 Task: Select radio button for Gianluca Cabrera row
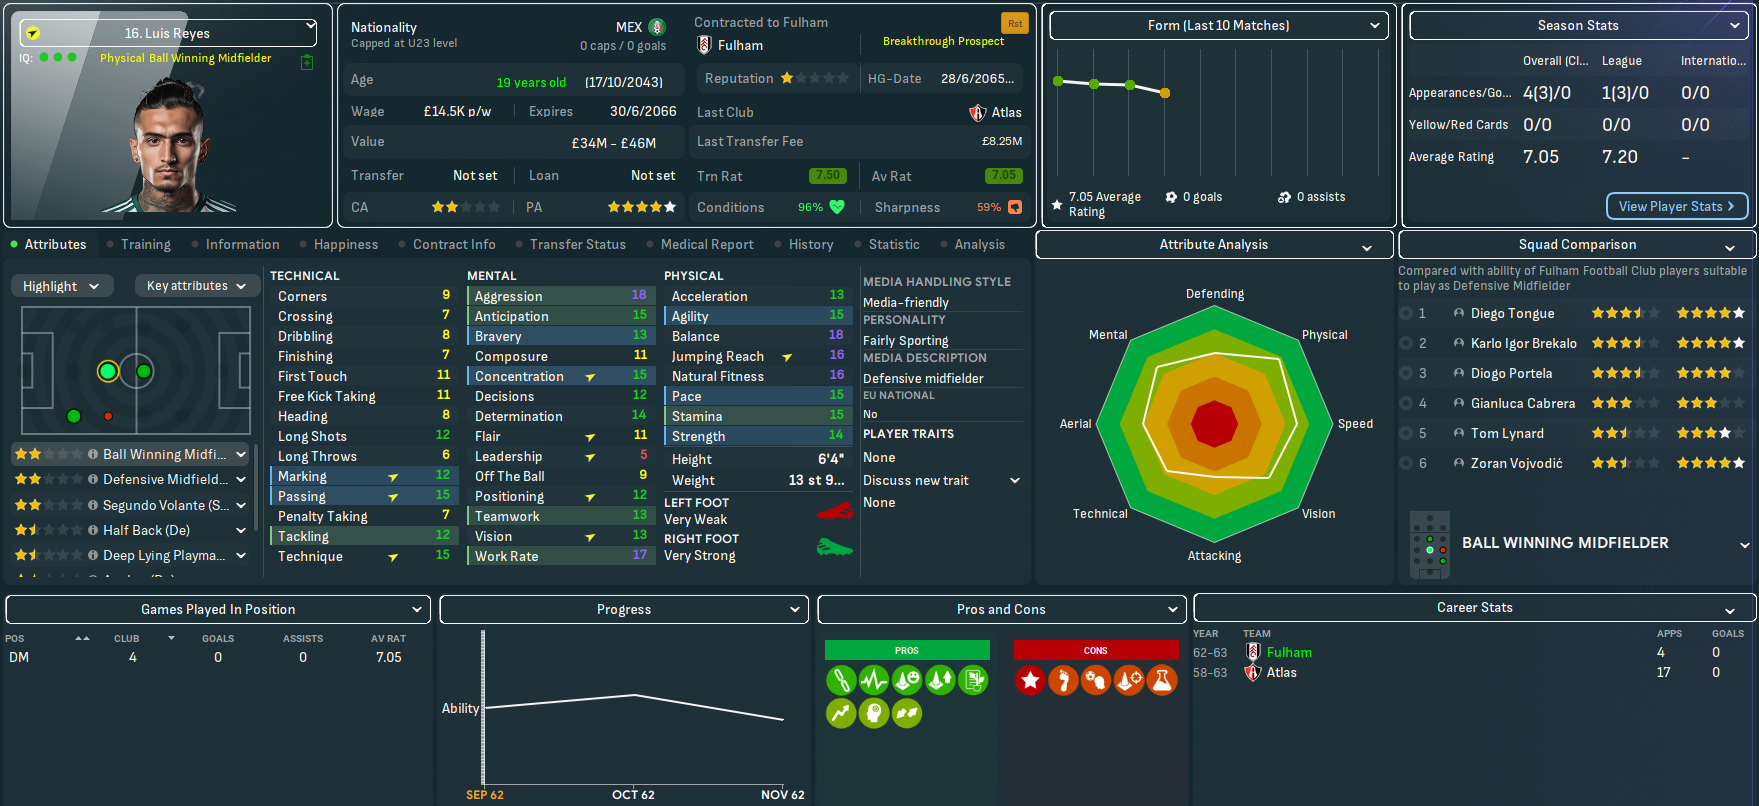coord(1407,404)
